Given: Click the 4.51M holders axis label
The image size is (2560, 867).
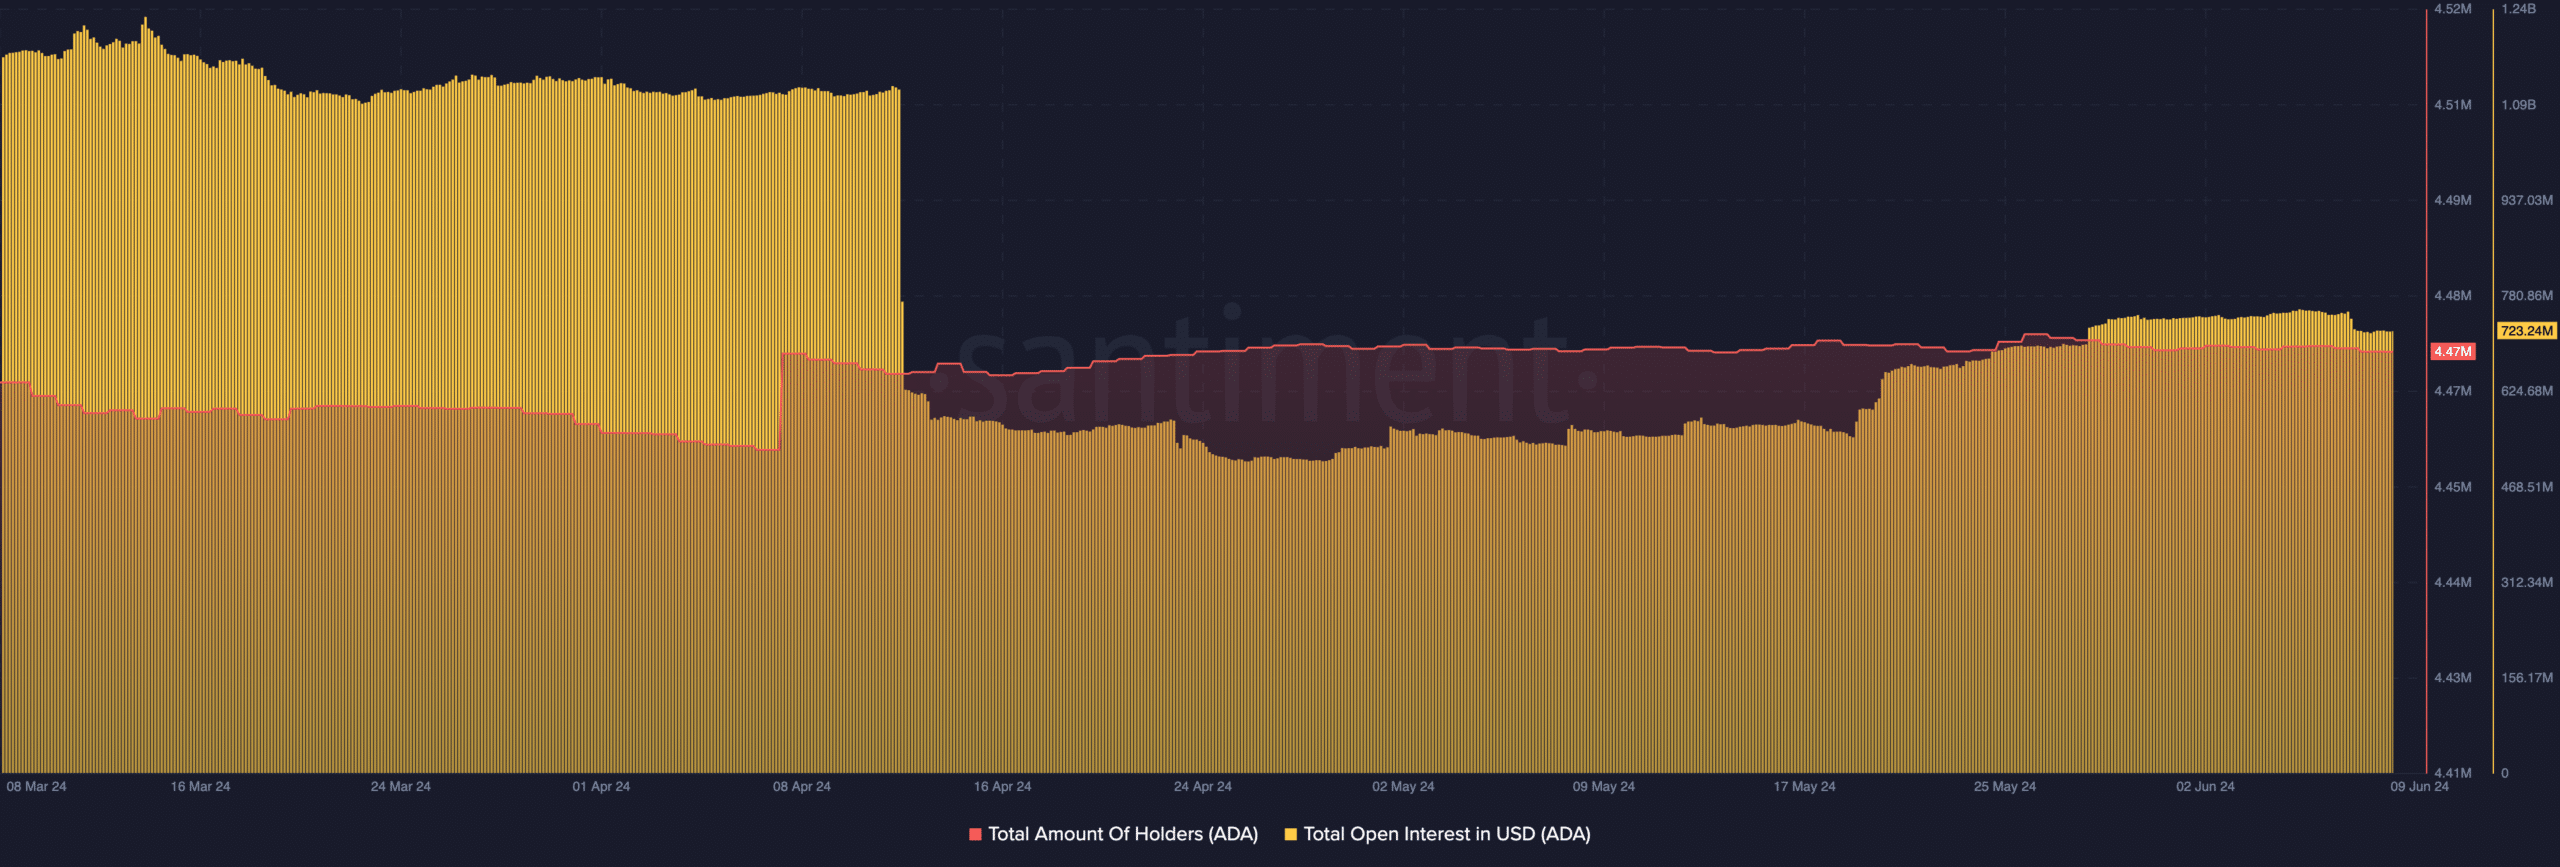Looking at the screenshot, I should (2452, 105).
